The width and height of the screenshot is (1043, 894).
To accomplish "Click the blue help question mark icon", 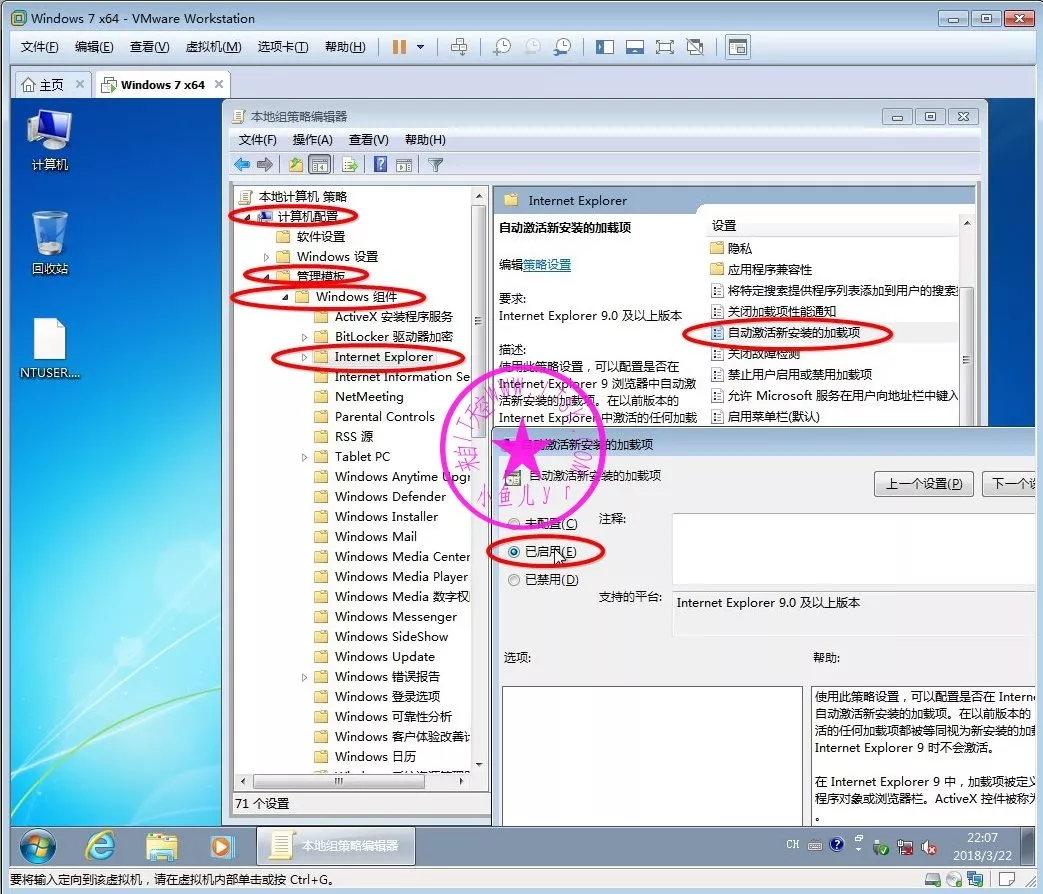I will point(380,165).
